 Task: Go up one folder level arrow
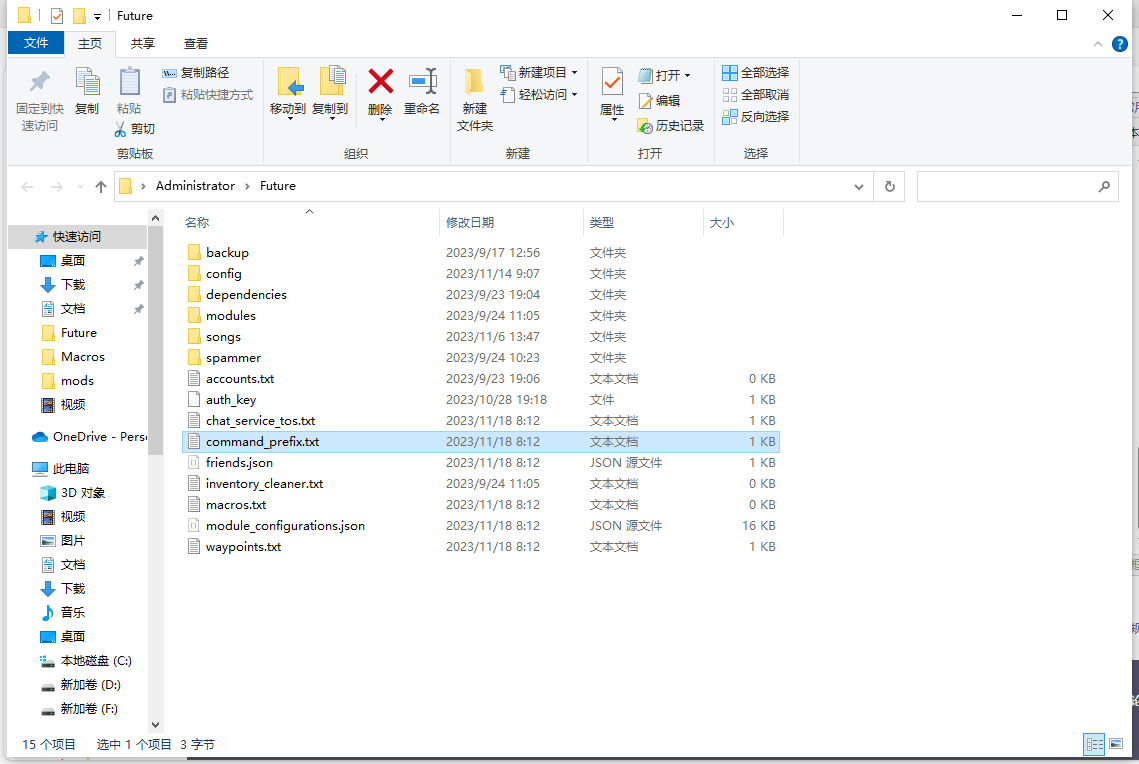click(x=101, y=187)
